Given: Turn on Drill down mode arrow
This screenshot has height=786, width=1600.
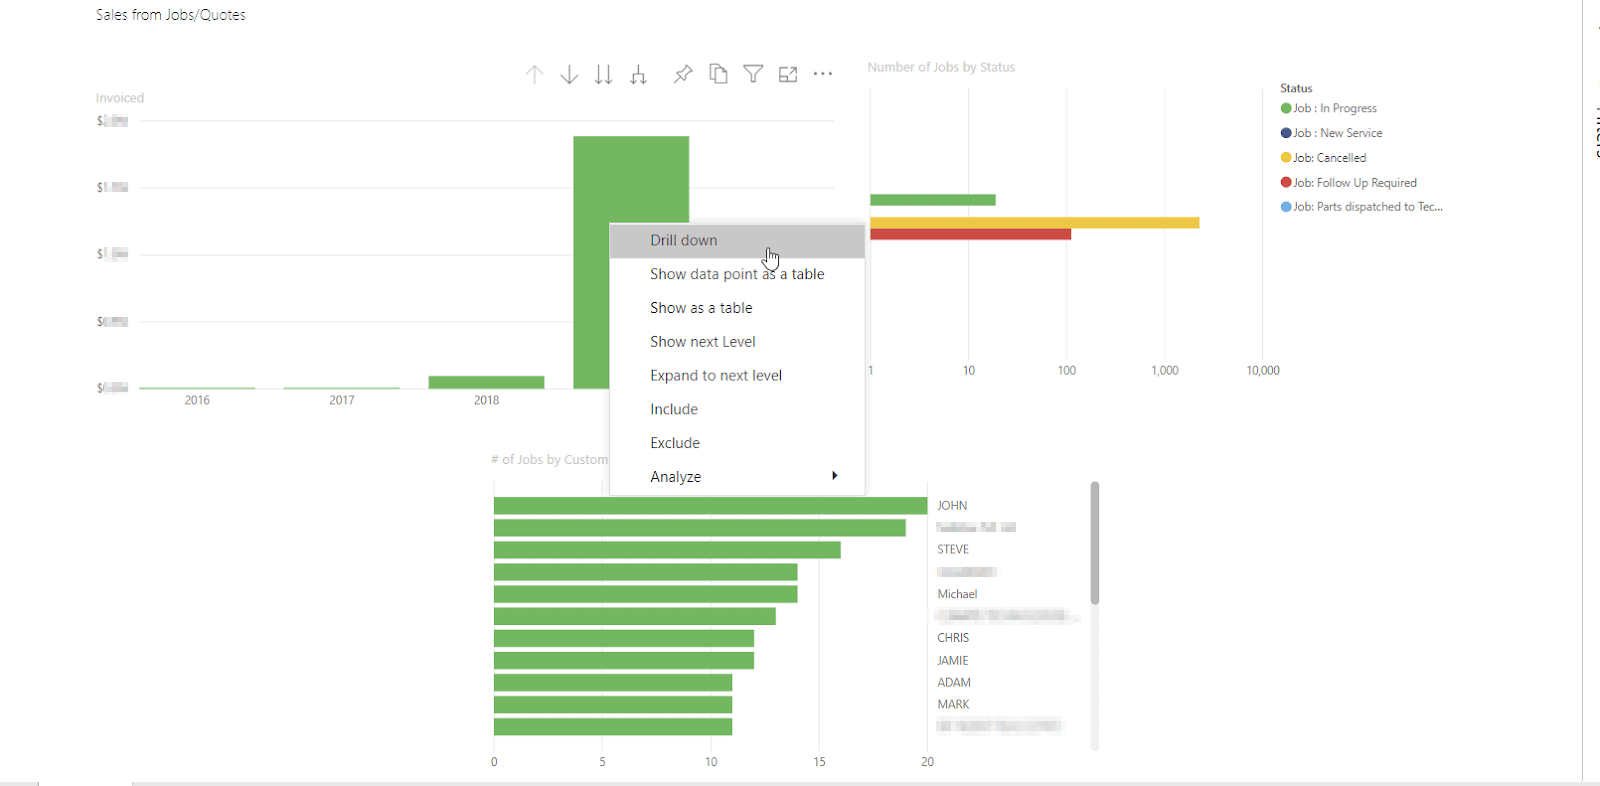Looking at the screenshot, I should point(569,74).
